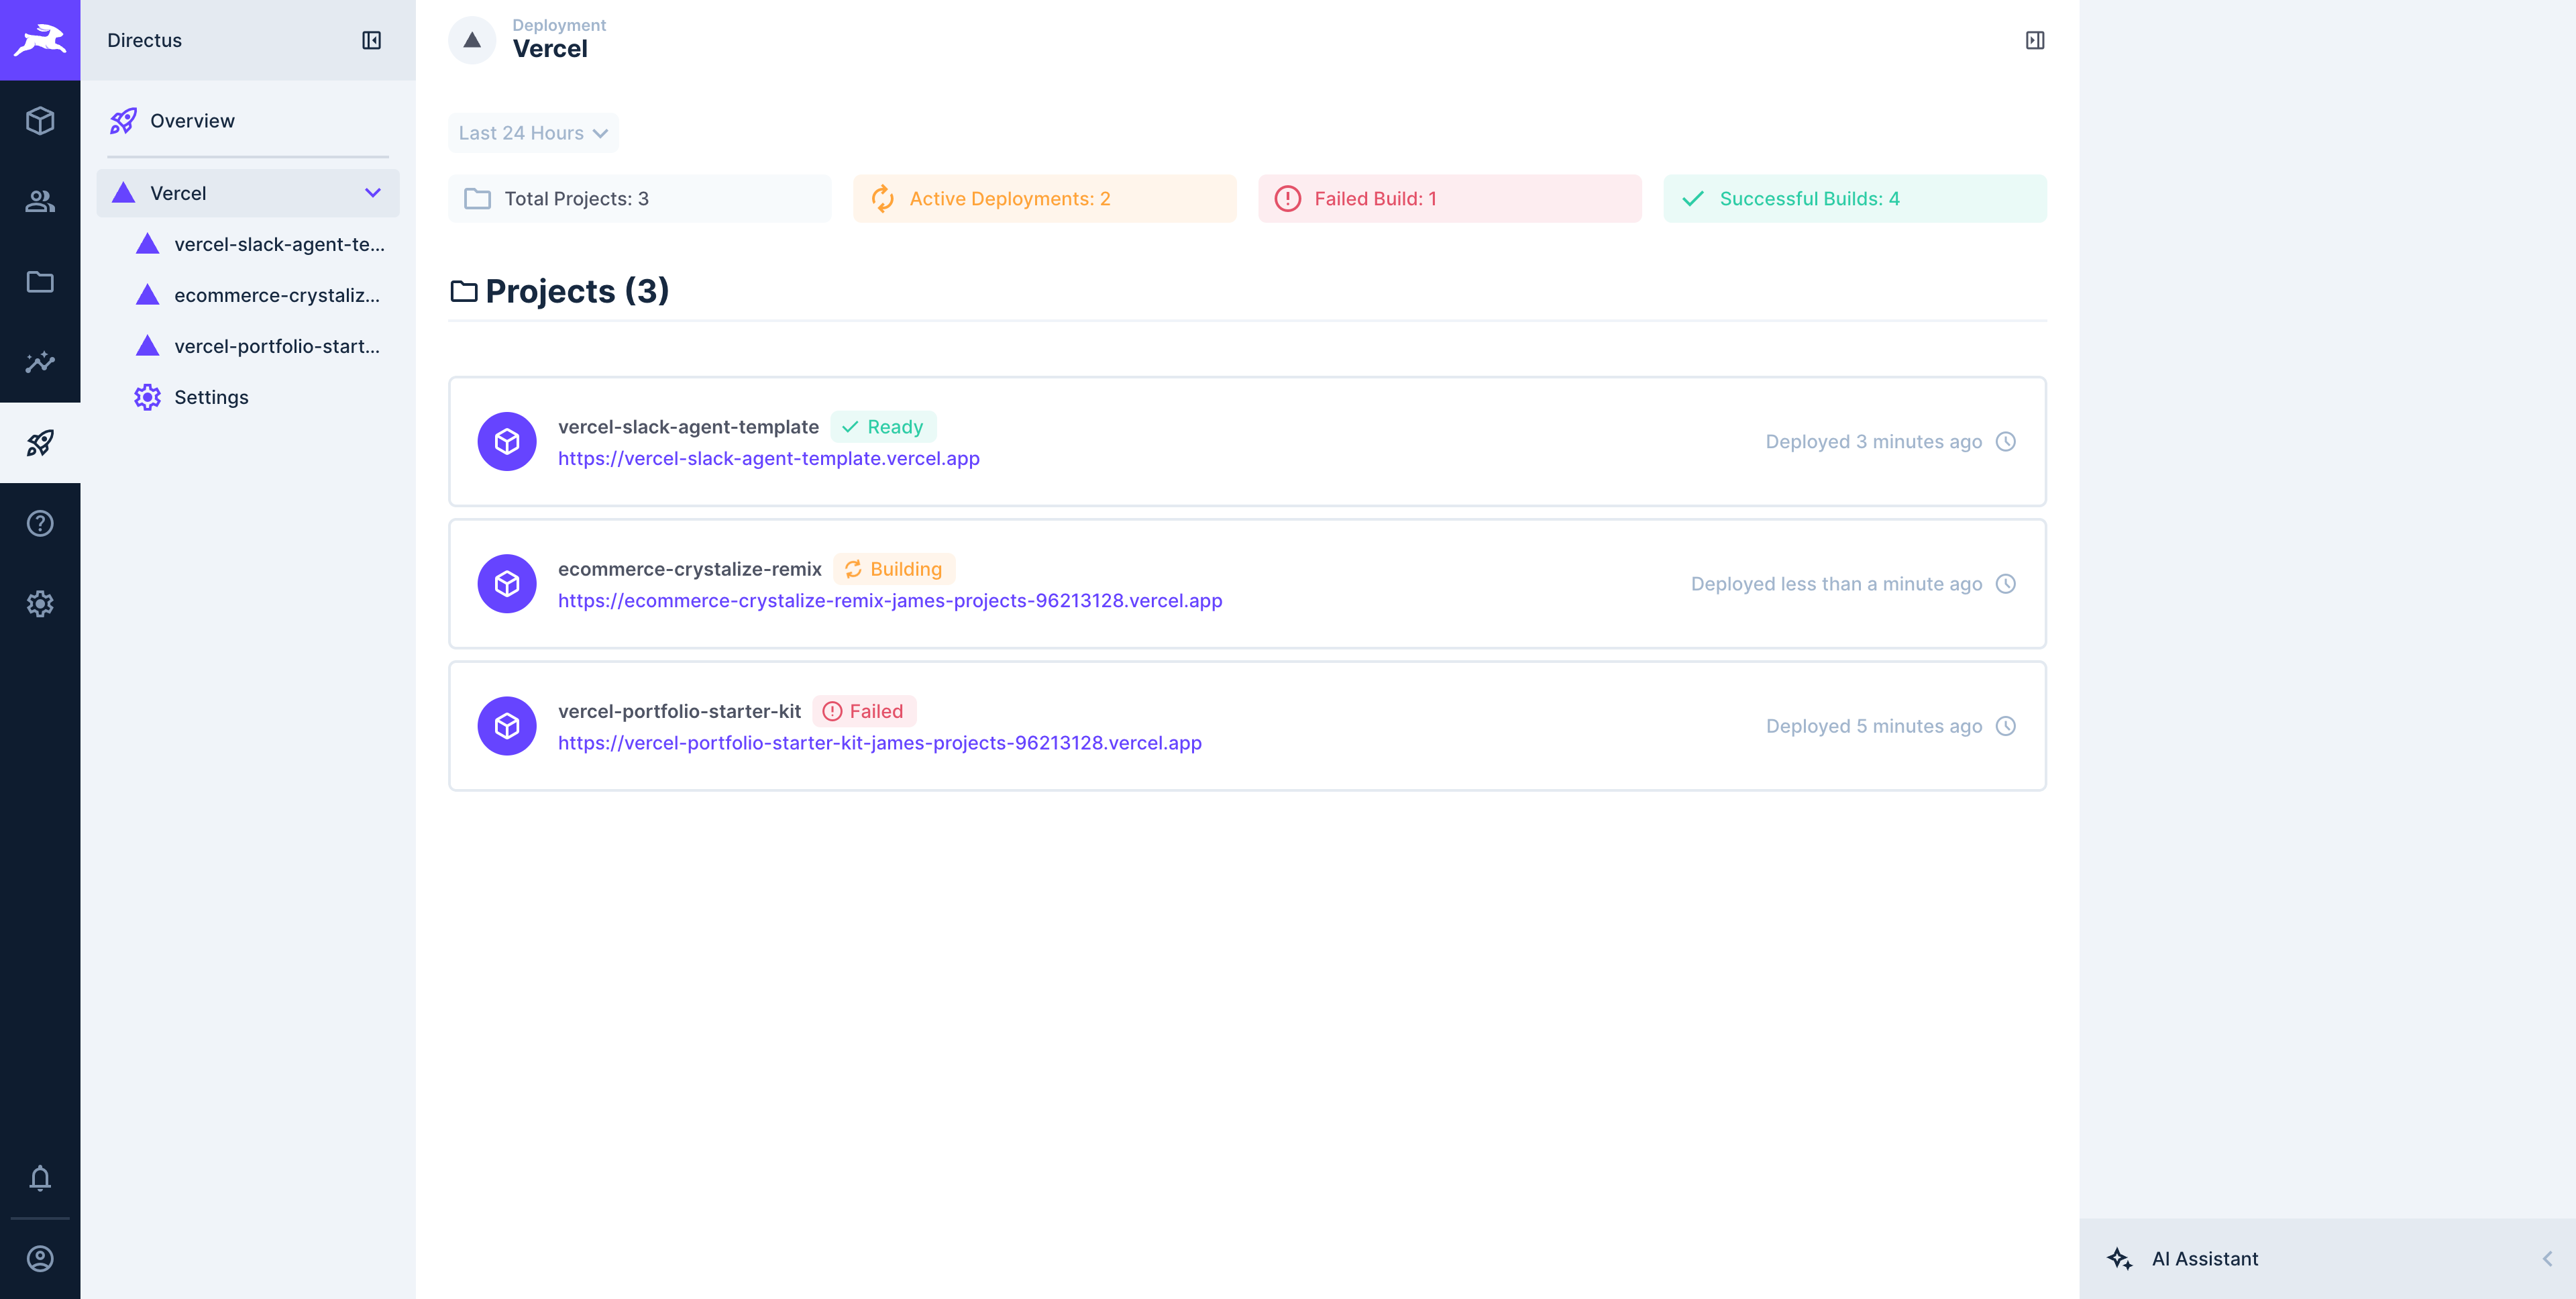Open the vercel-slack-agent-template.vercel.app link
The height and width of the screenshot is (1299, 2576).
(768, 458)
